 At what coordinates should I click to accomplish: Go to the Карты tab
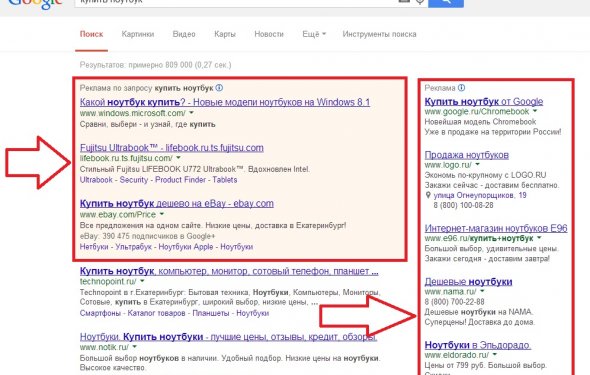pyautogui.click(x=225, y=34)
